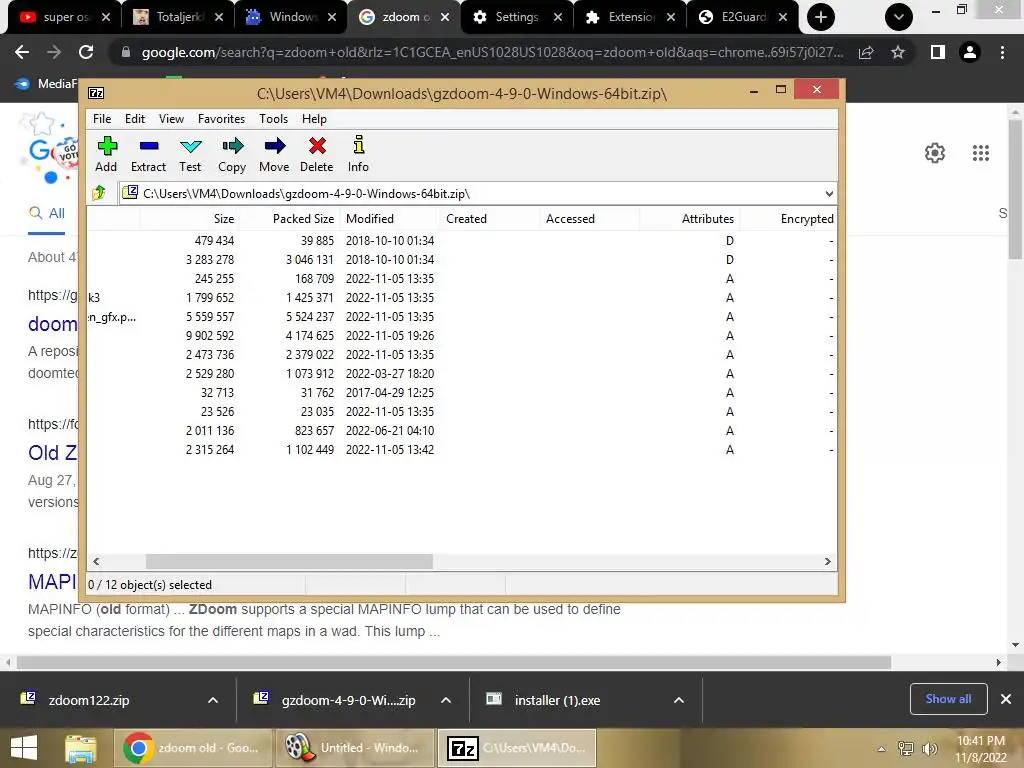Open the Favorites menu
This screenshot has height=768, width=1024.
221,119
